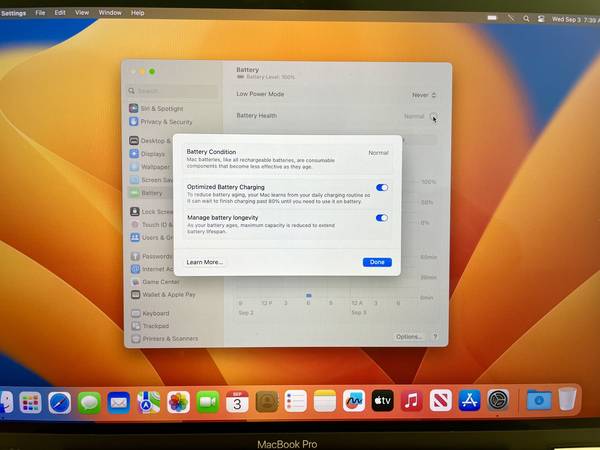Viewport: 600px width, 450px height.
Task: Launch Messages app in the Dock
Action: [89, 402]
